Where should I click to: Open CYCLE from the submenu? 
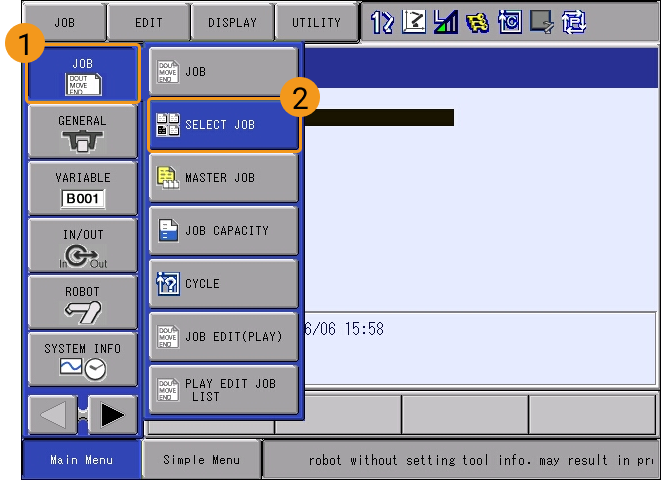point(223,284)
